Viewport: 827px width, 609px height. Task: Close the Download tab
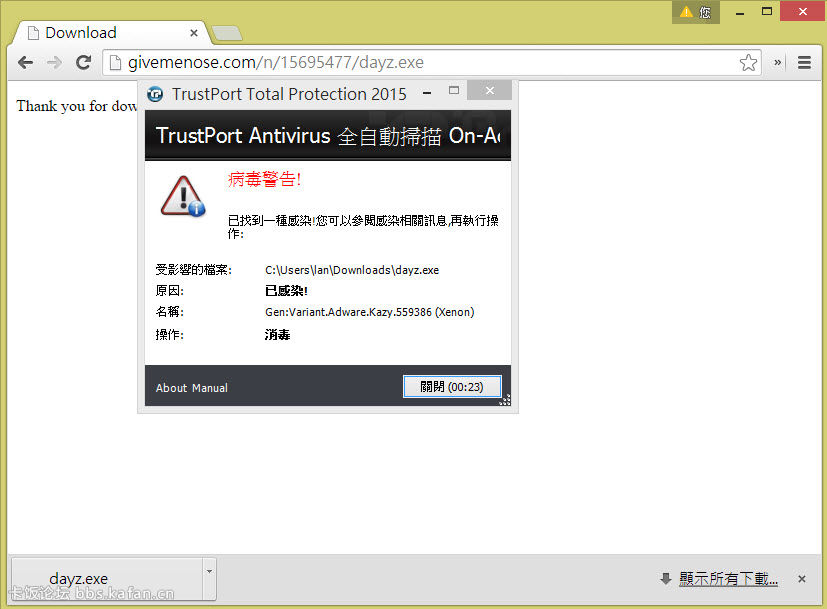pos(194,33)
